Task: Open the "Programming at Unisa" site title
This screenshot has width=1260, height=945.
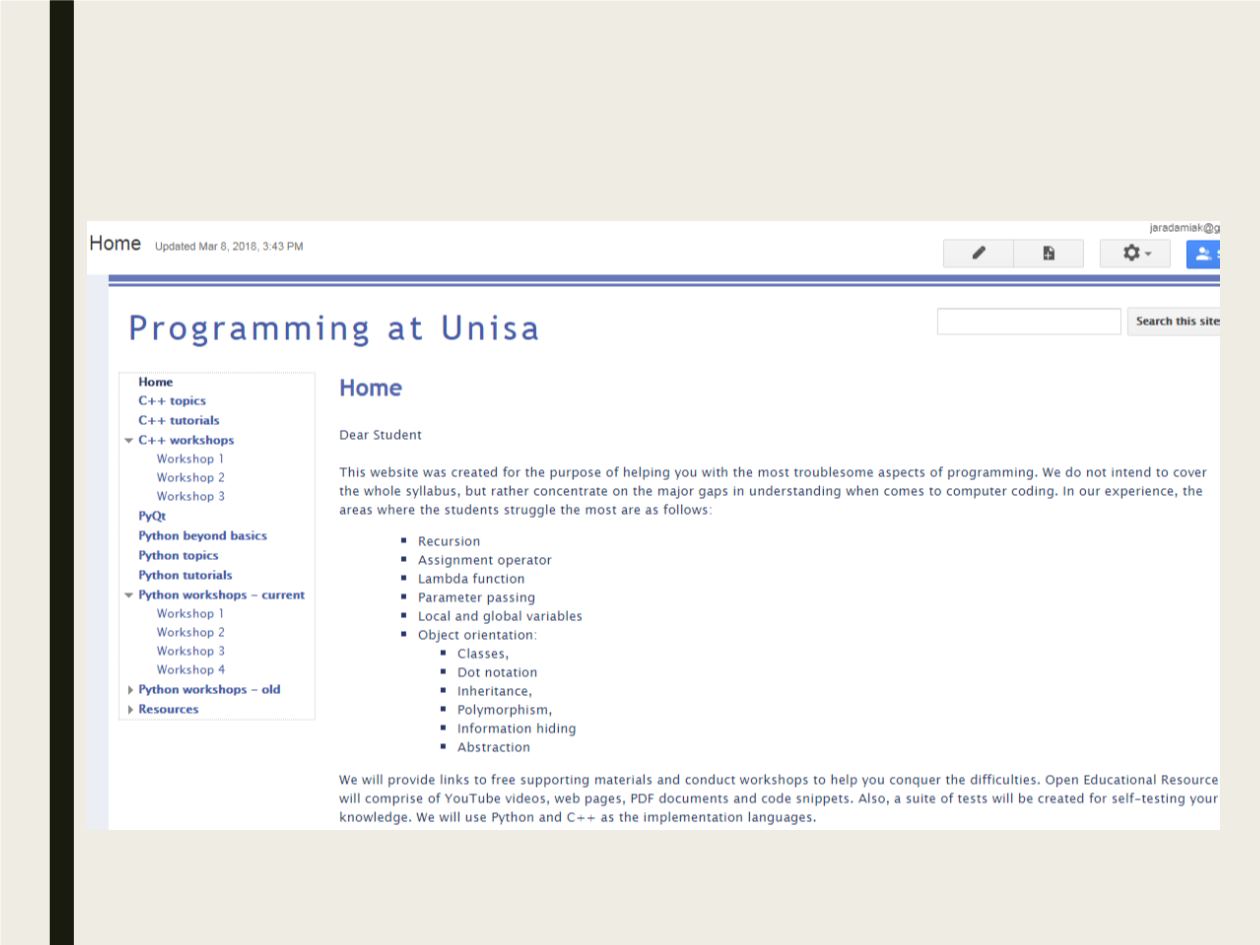Action: click(334, 328)
